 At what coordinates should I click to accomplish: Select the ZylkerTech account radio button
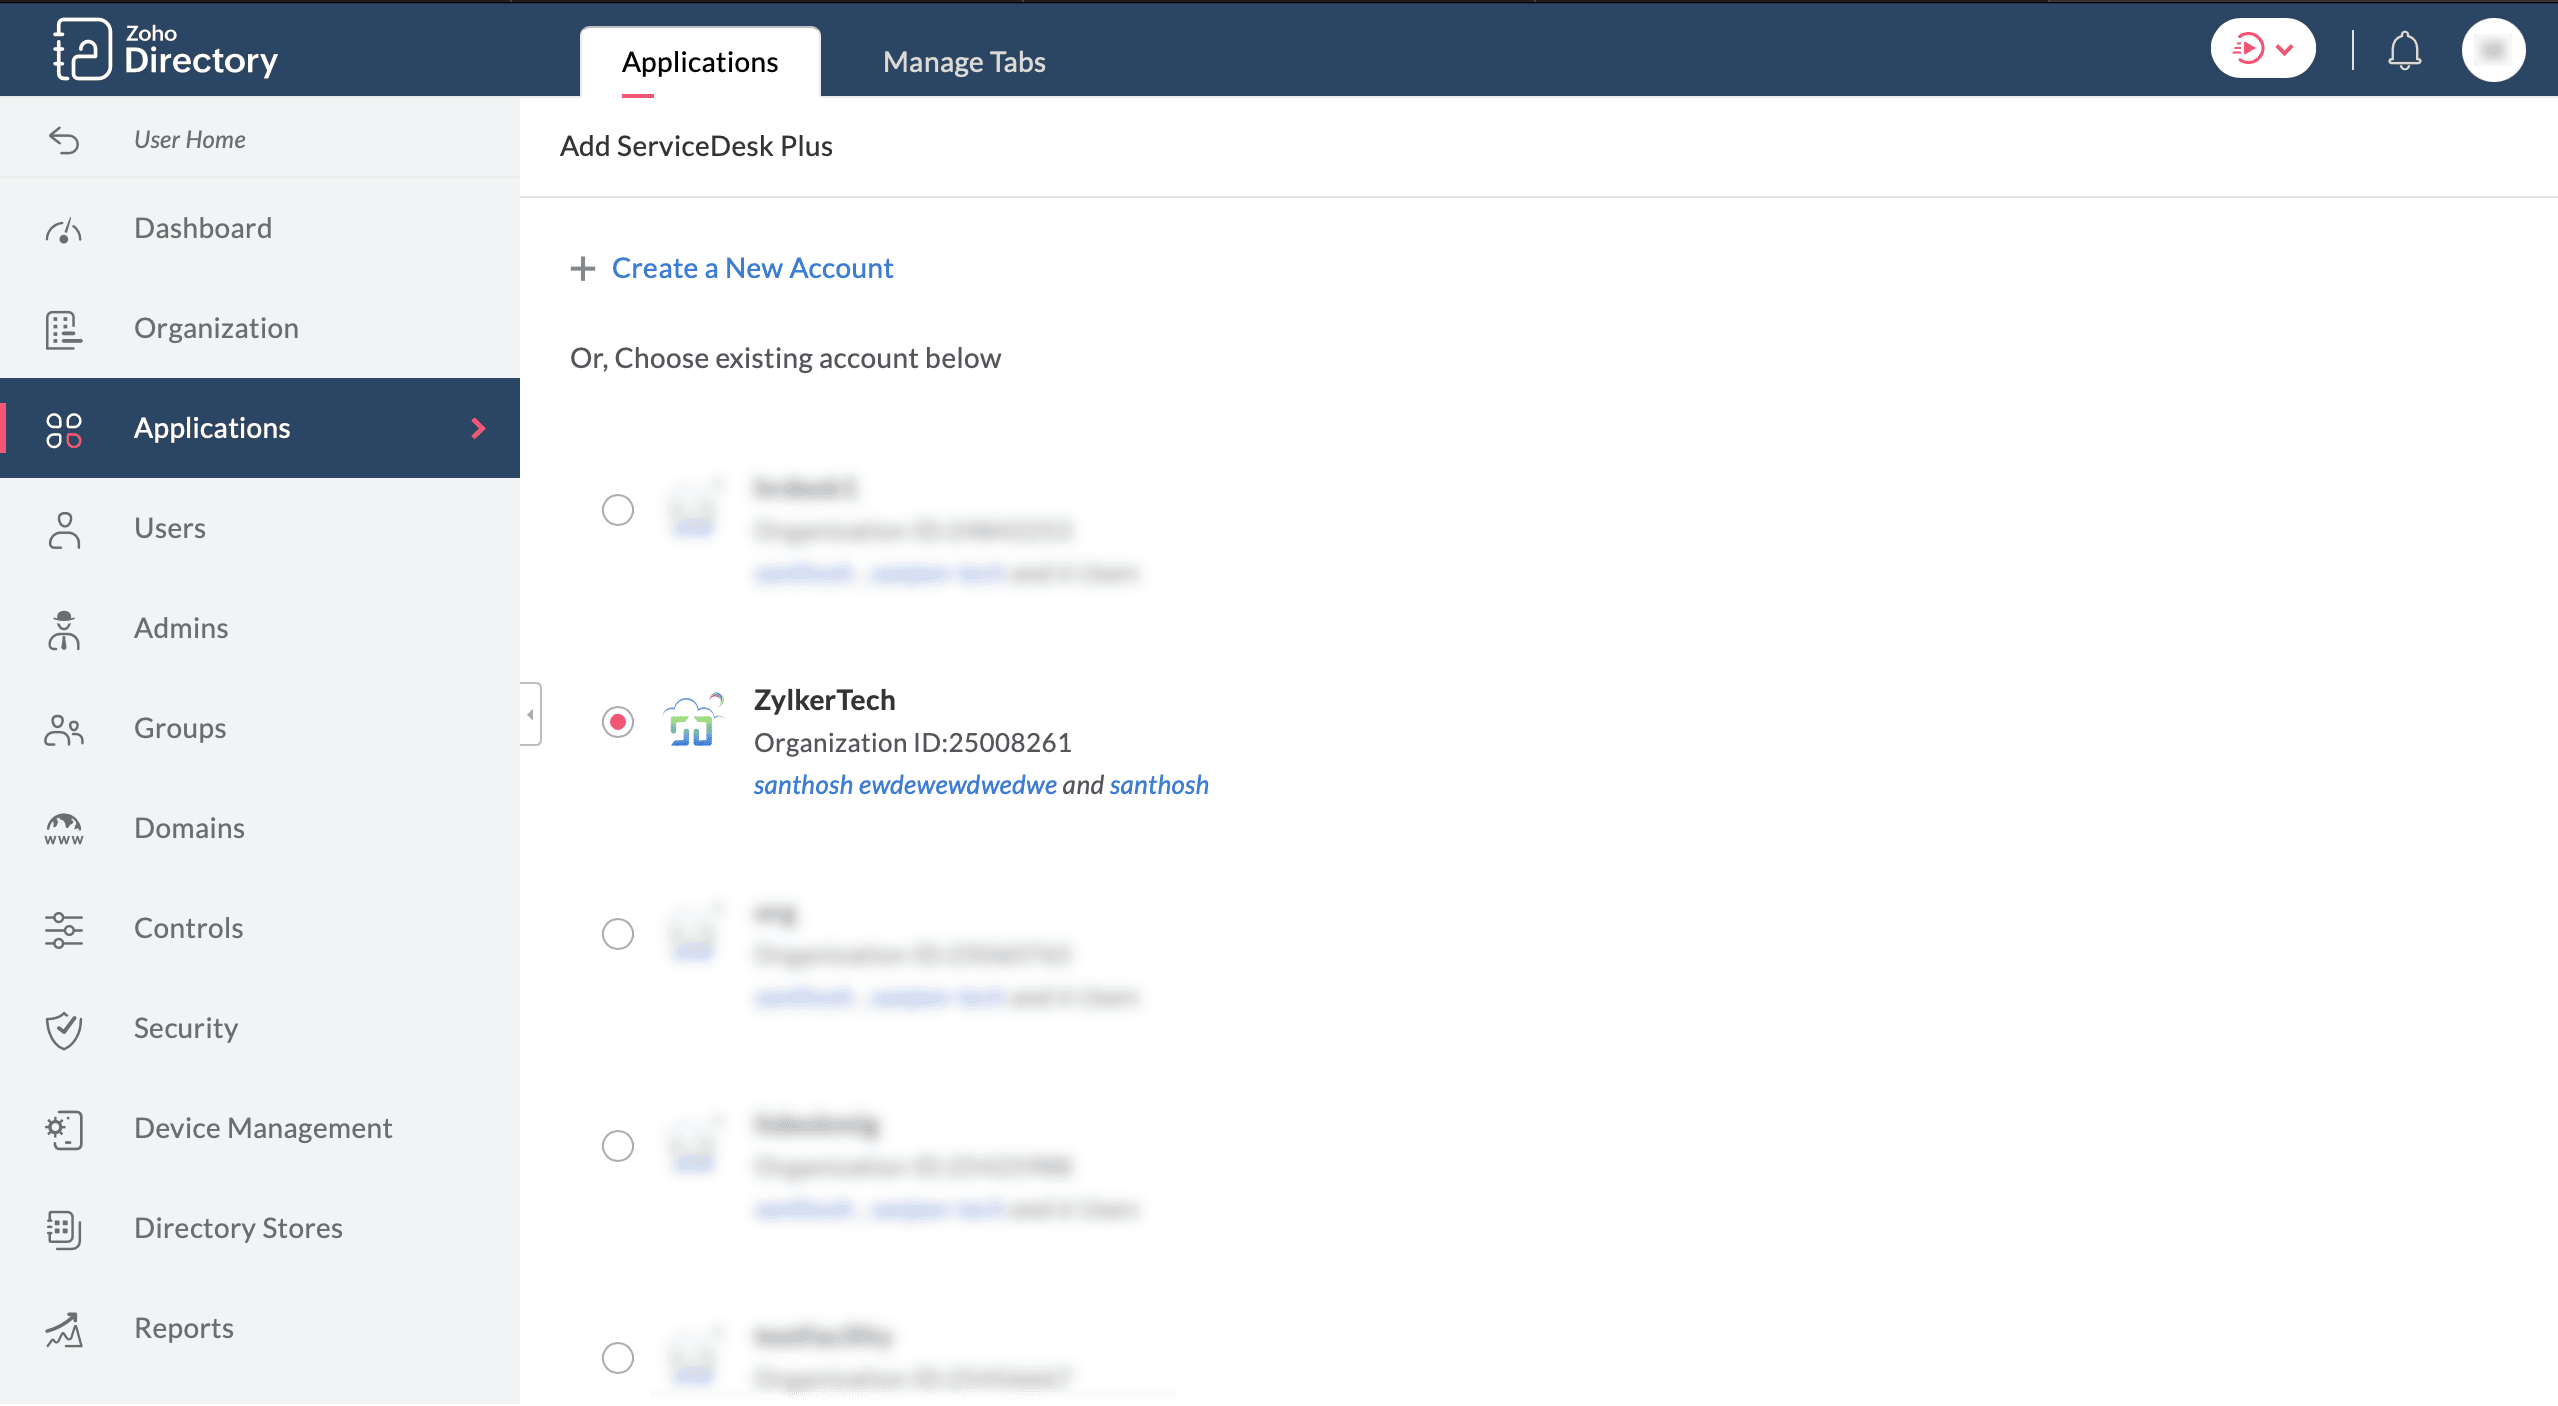pos(618,722)
